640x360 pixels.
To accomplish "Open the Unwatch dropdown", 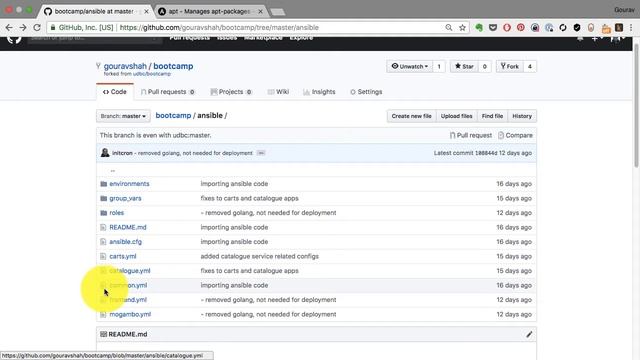I will 409,67.
